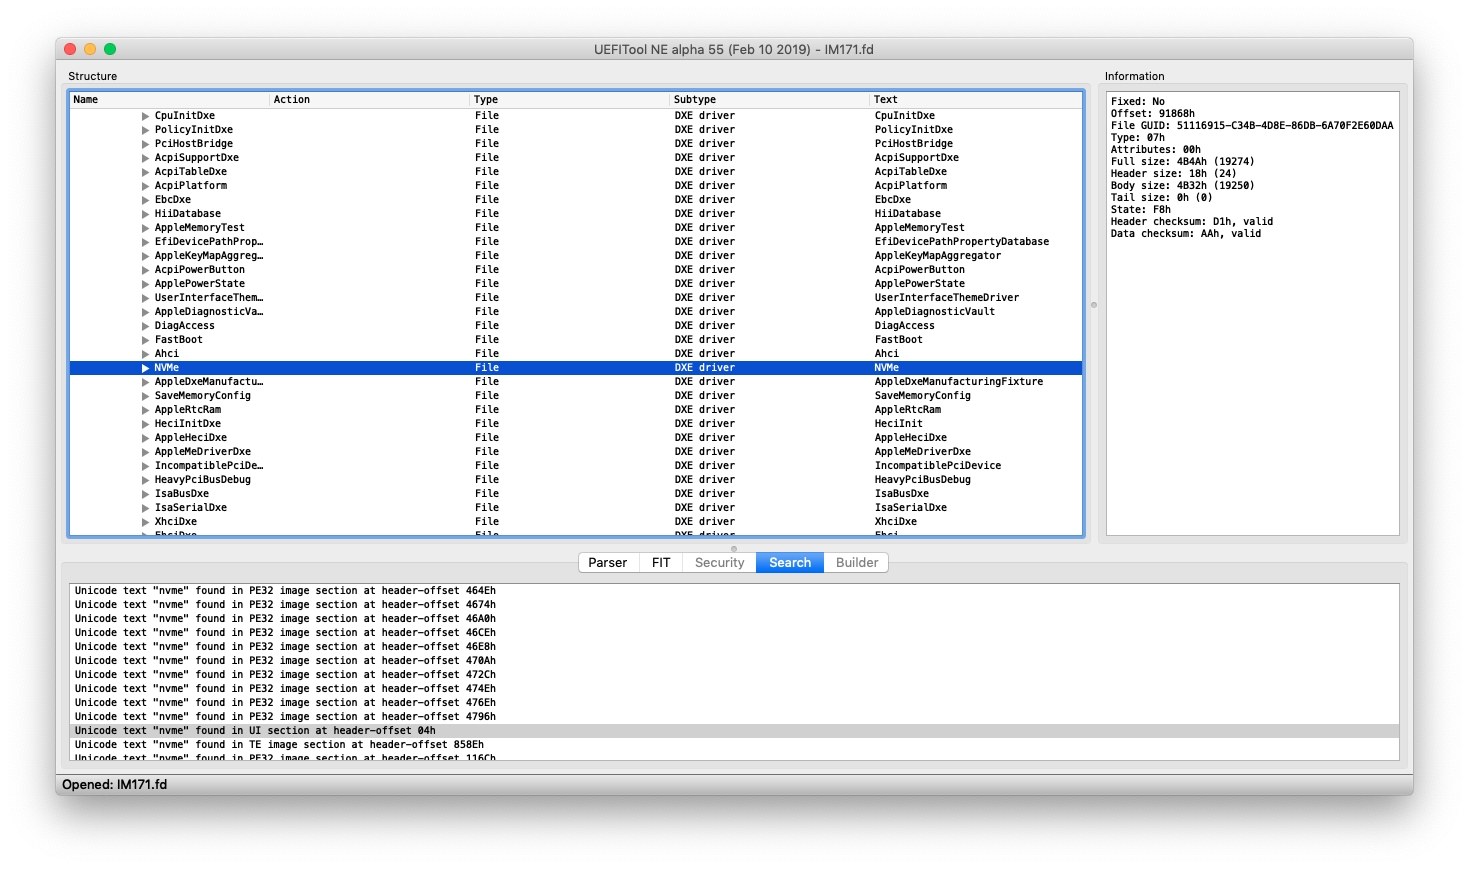Select the Parser tab
Screen dimensions: 1469x869
(607, 562)
